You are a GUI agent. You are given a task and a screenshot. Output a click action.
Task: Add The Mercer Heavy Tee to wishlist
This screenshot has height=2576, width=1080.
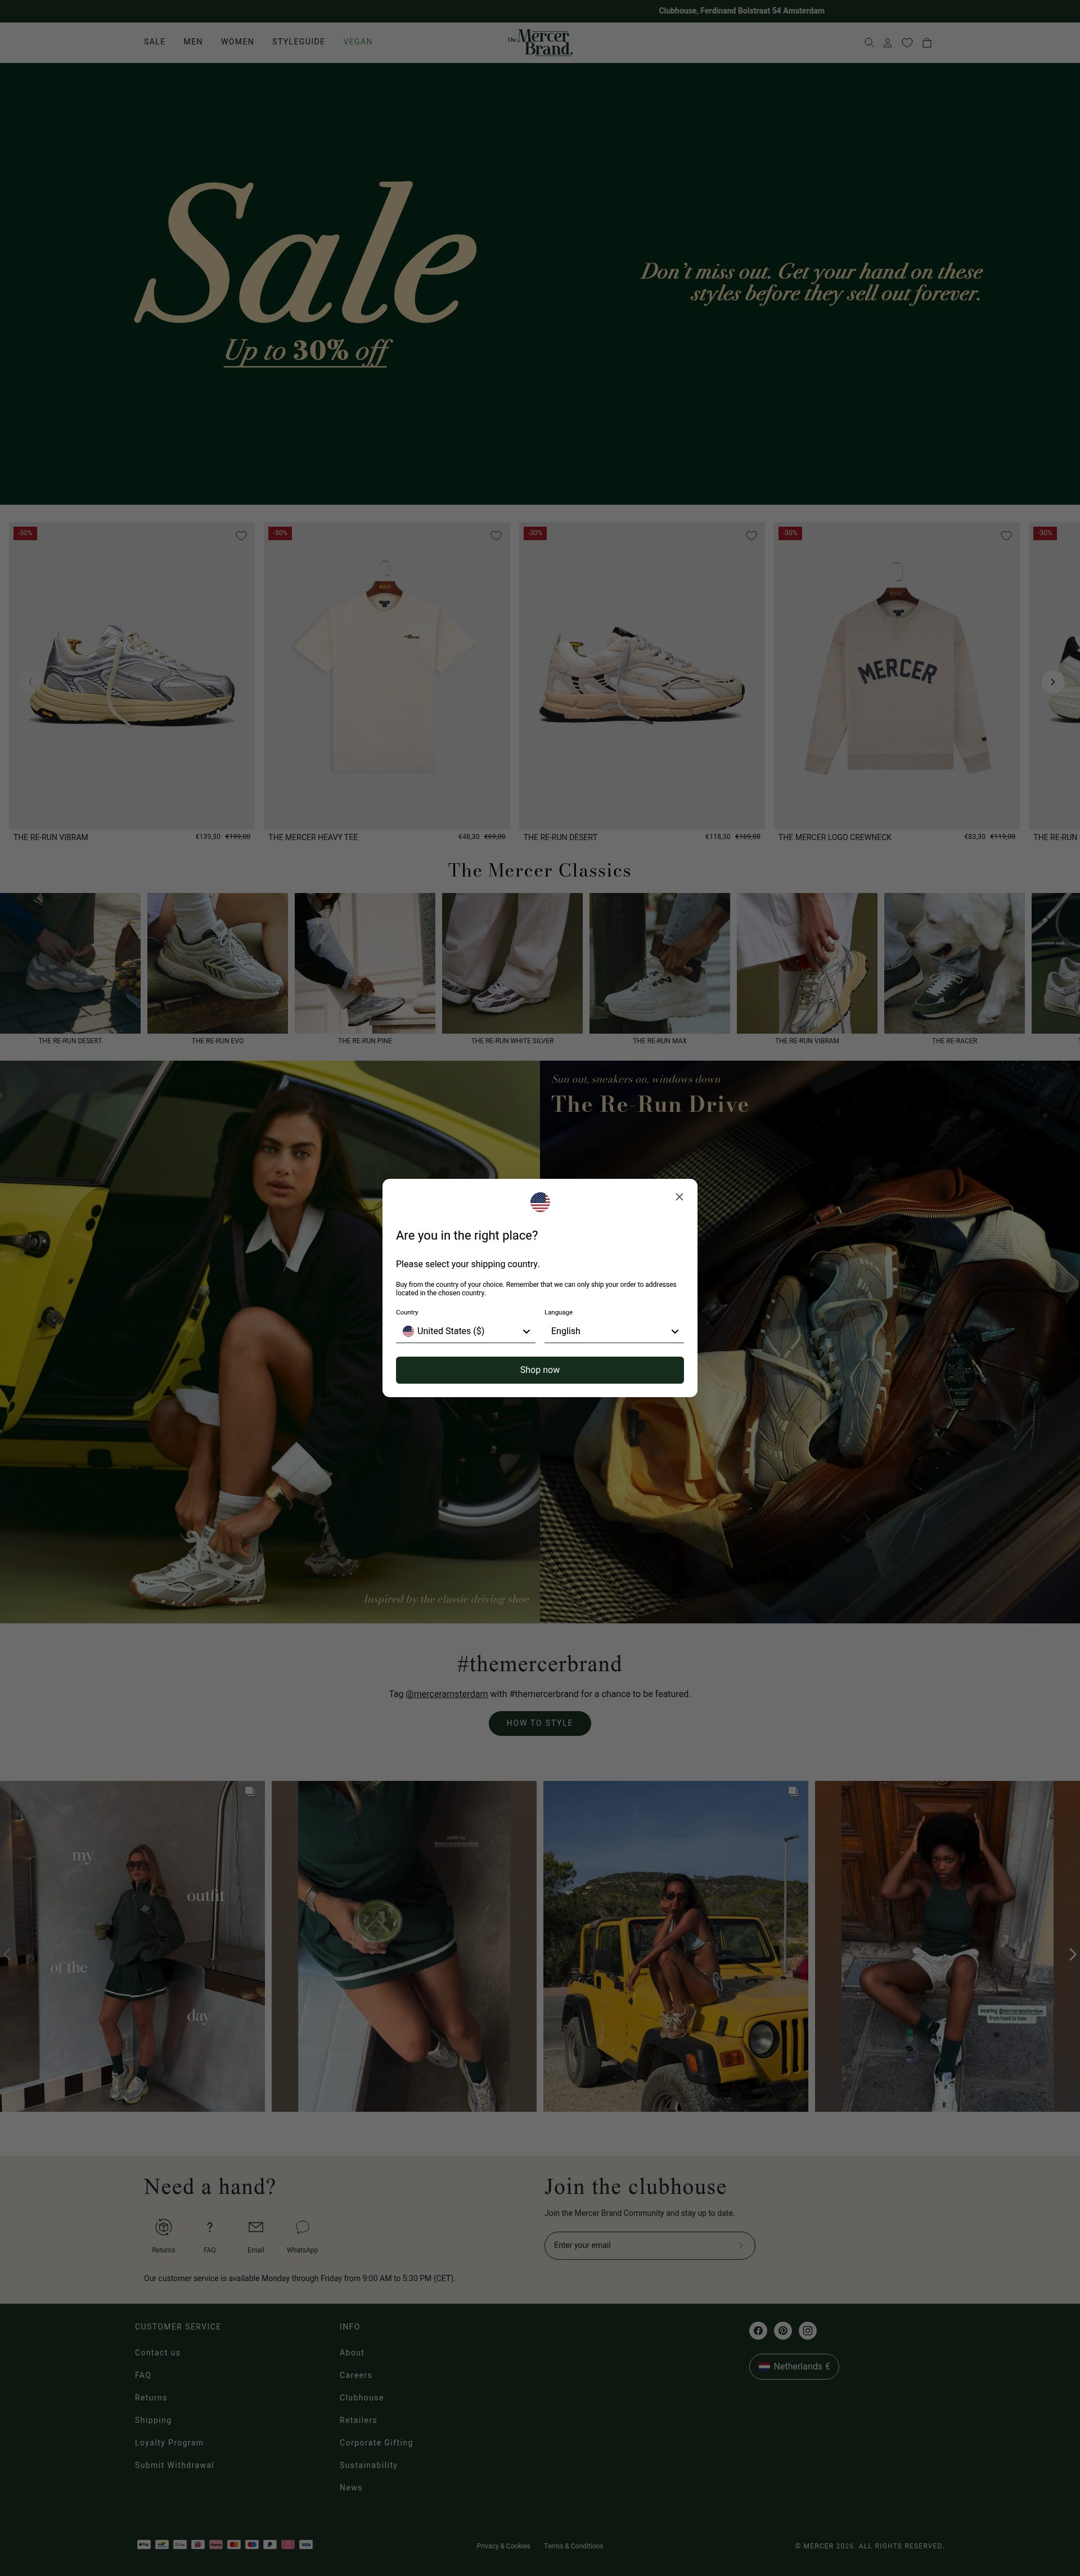coord(496,536)
